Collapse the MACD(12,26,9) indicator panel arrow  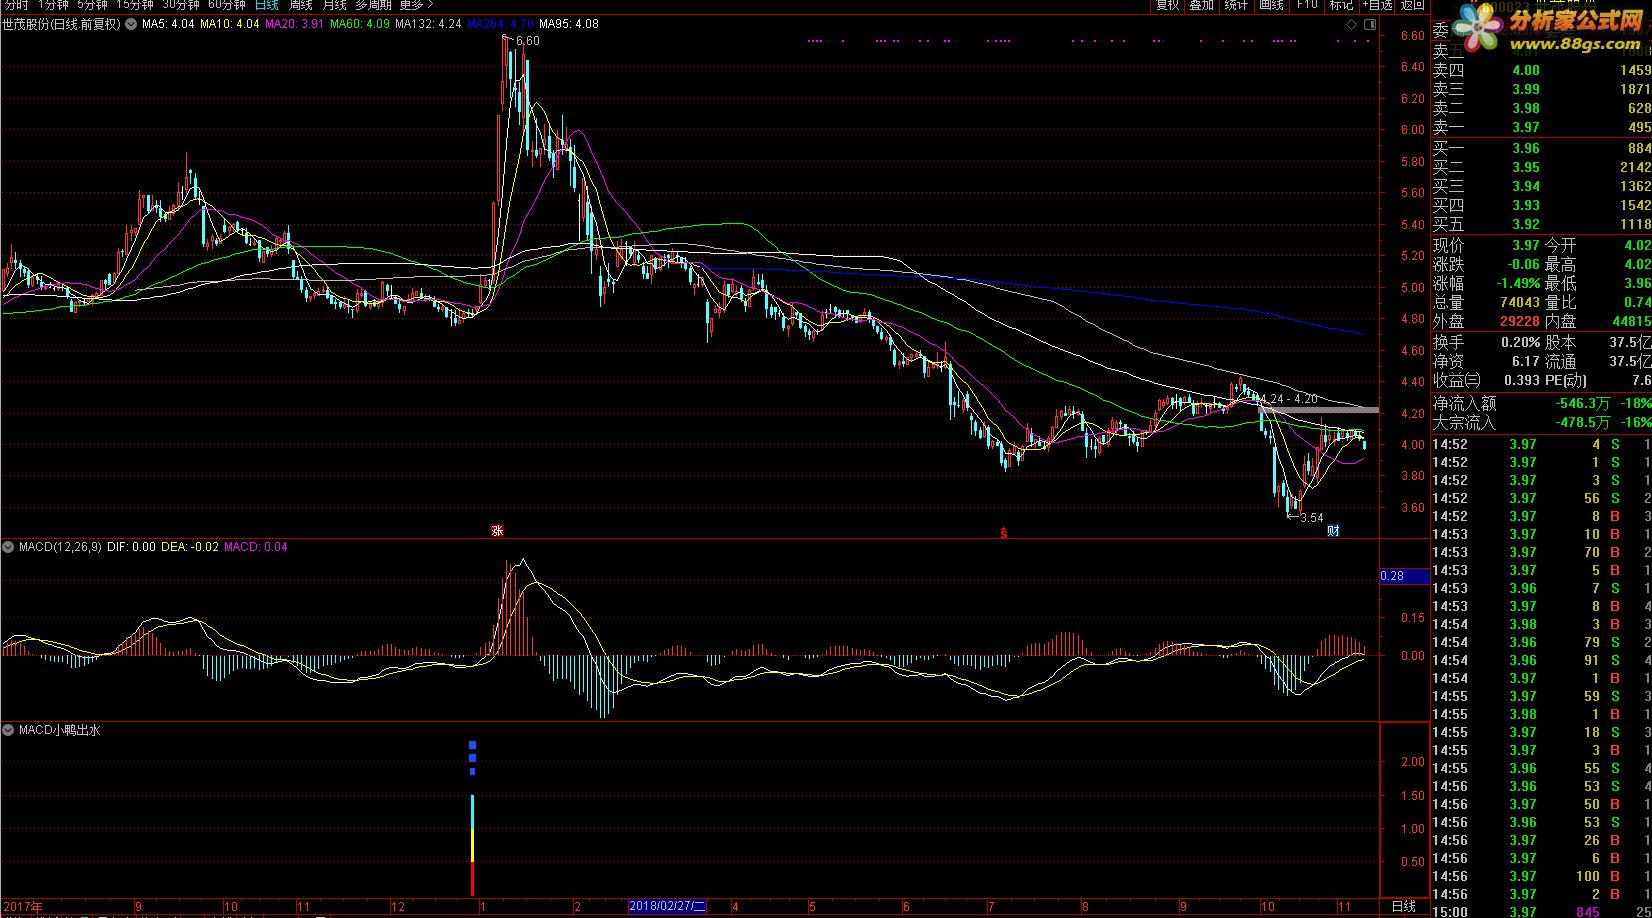[8, 547]
